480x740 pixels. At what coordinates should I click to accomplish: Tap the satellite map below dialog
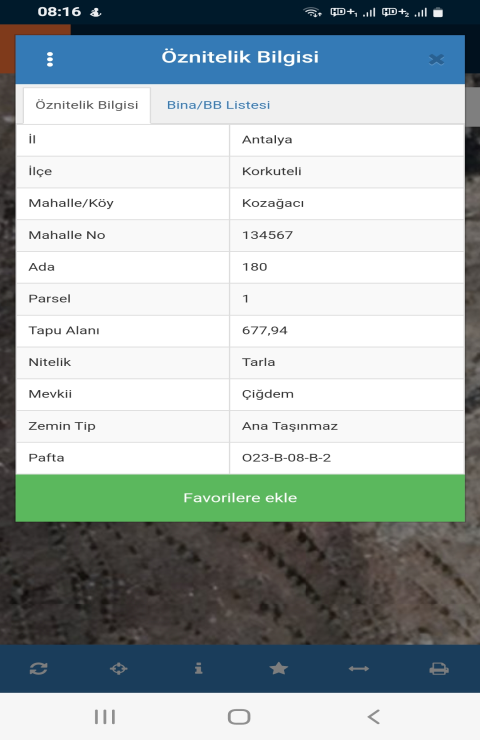point(240,583)
